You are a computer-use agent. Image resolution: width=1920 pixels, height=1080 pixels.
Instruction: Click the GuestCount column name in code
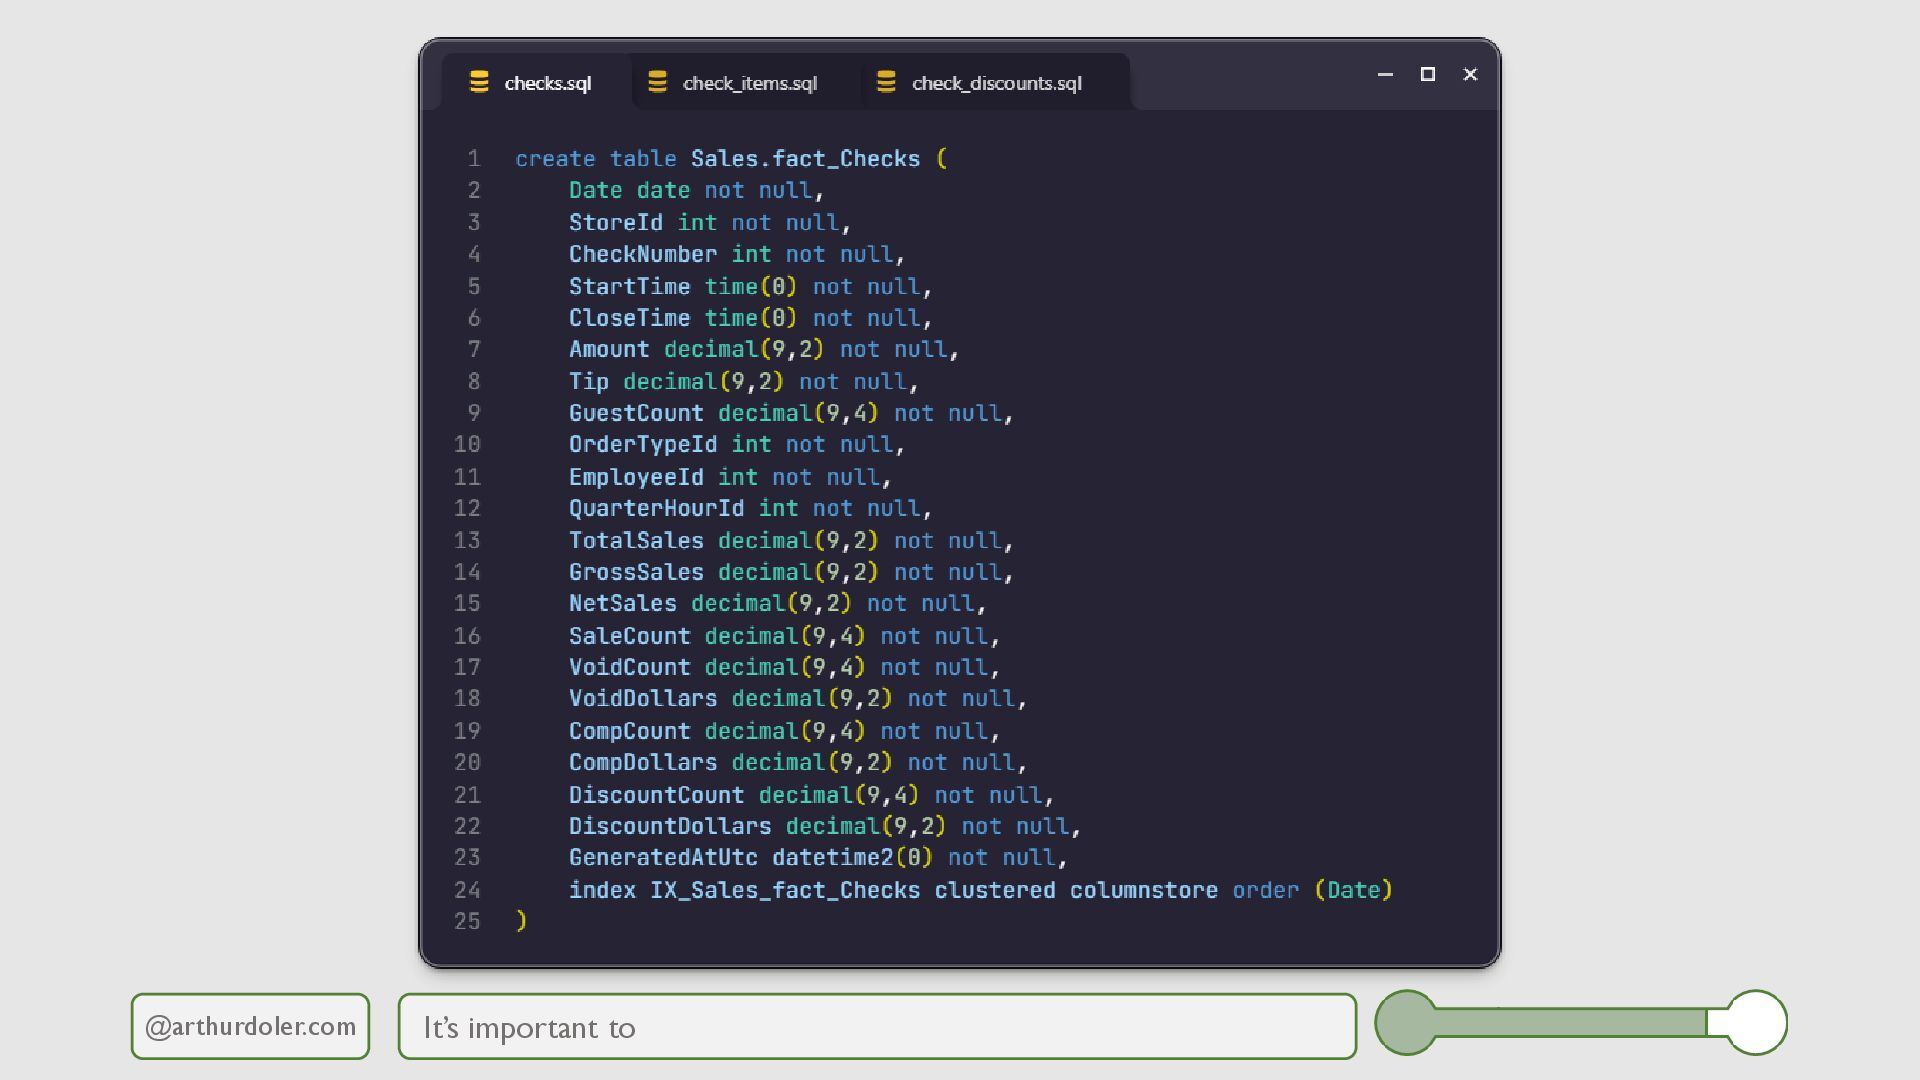[636, 413]
